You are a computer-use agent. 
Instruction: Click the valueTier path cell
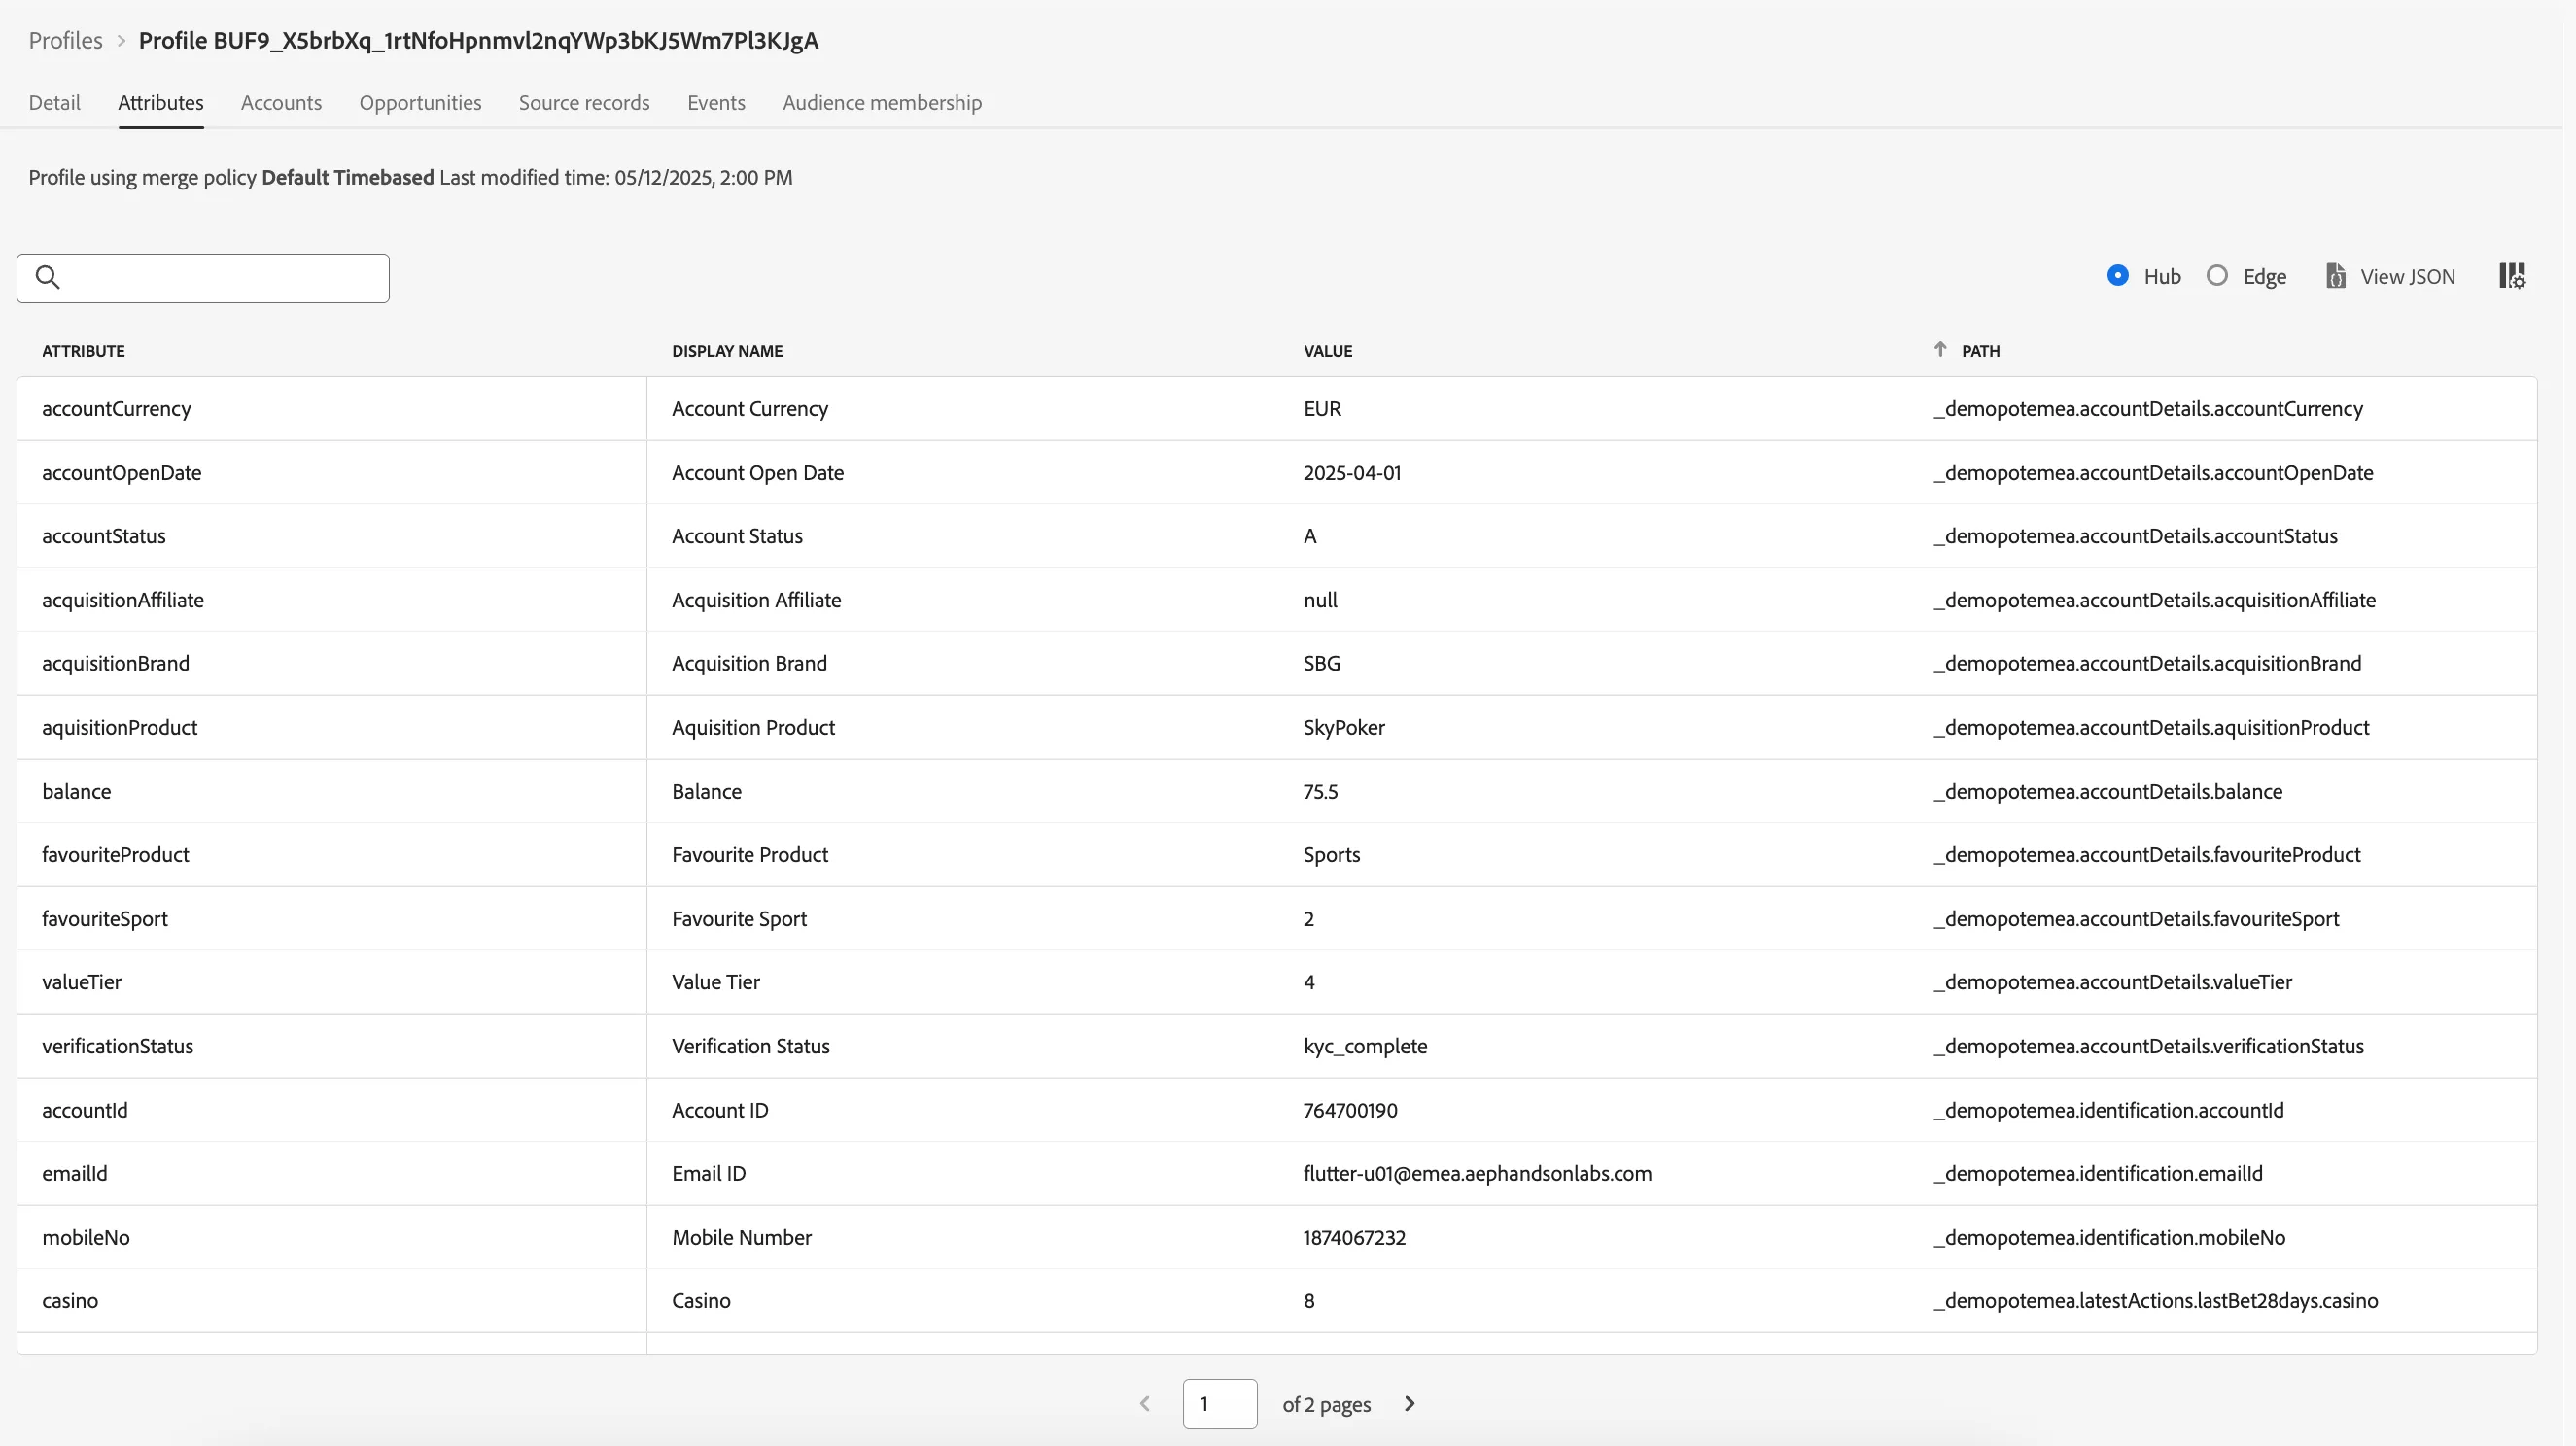[2112, 982]
